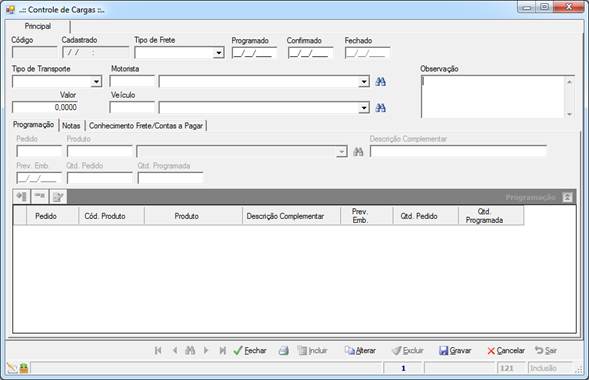589x380 pixels.
Task: Go to last record navigation arrow
Action: click(222, 350)
